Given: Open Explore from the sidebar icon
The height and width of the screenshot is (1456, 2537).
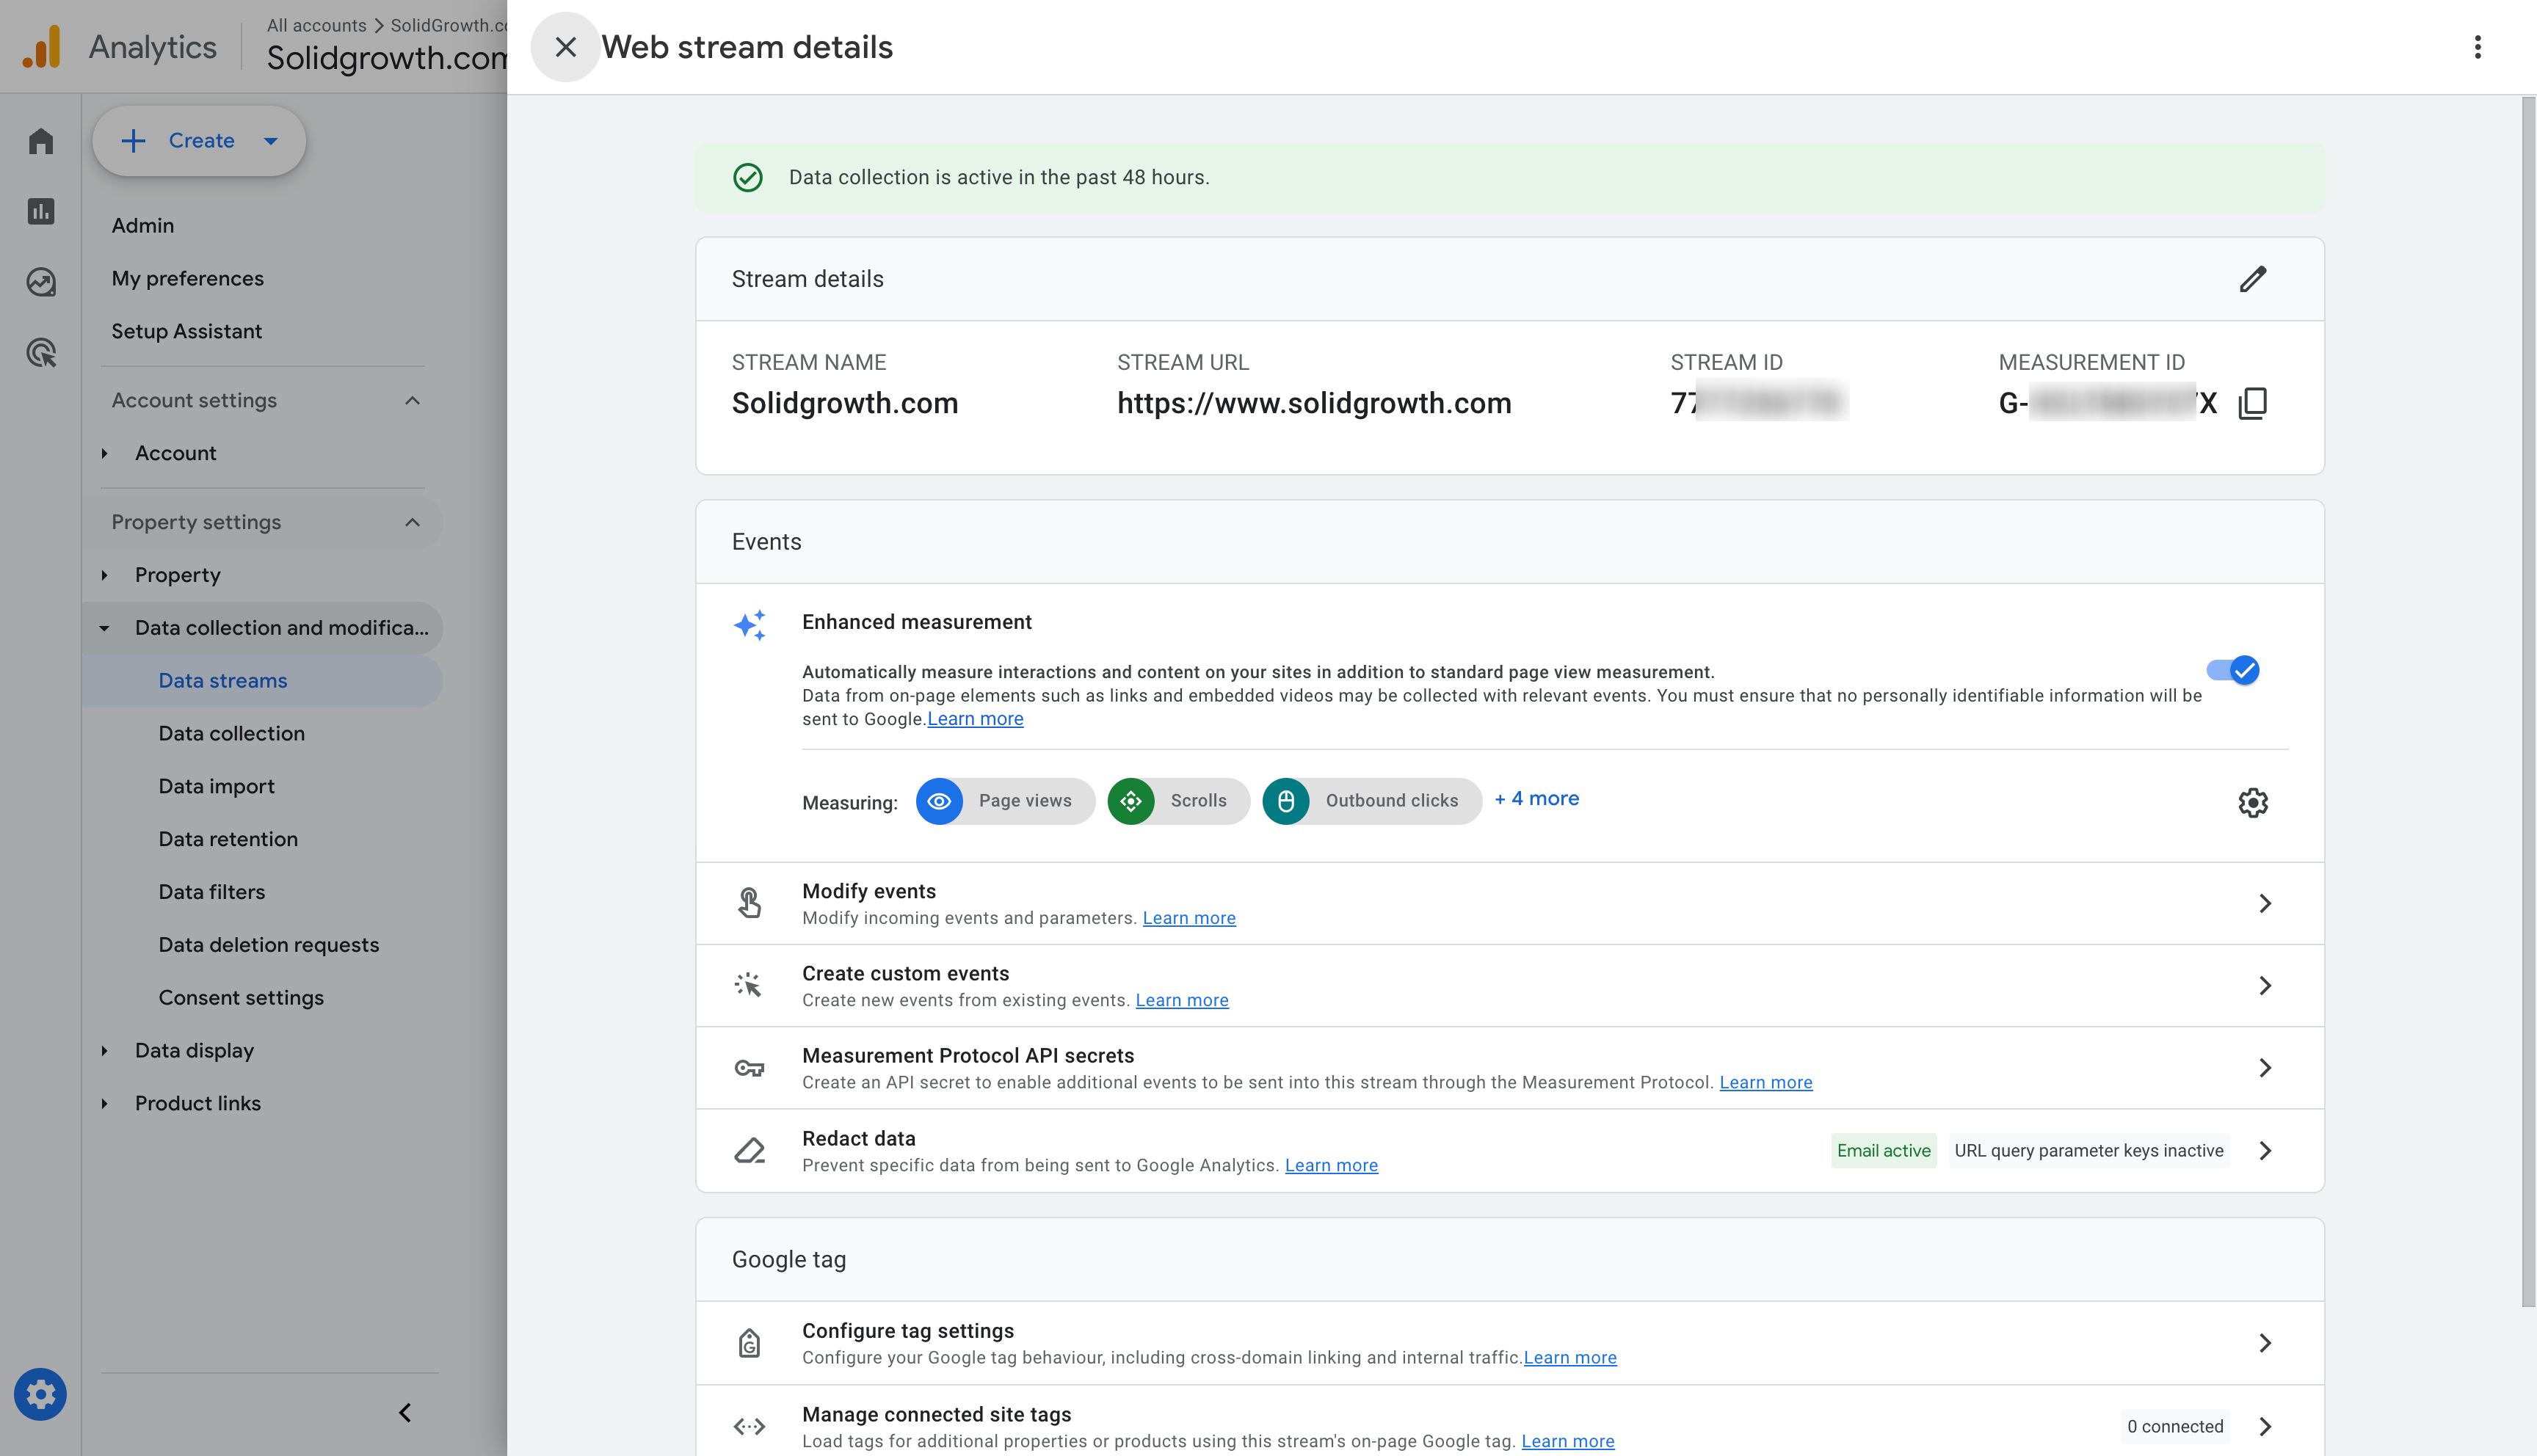Looking at the screenshot, I should 40,282.
